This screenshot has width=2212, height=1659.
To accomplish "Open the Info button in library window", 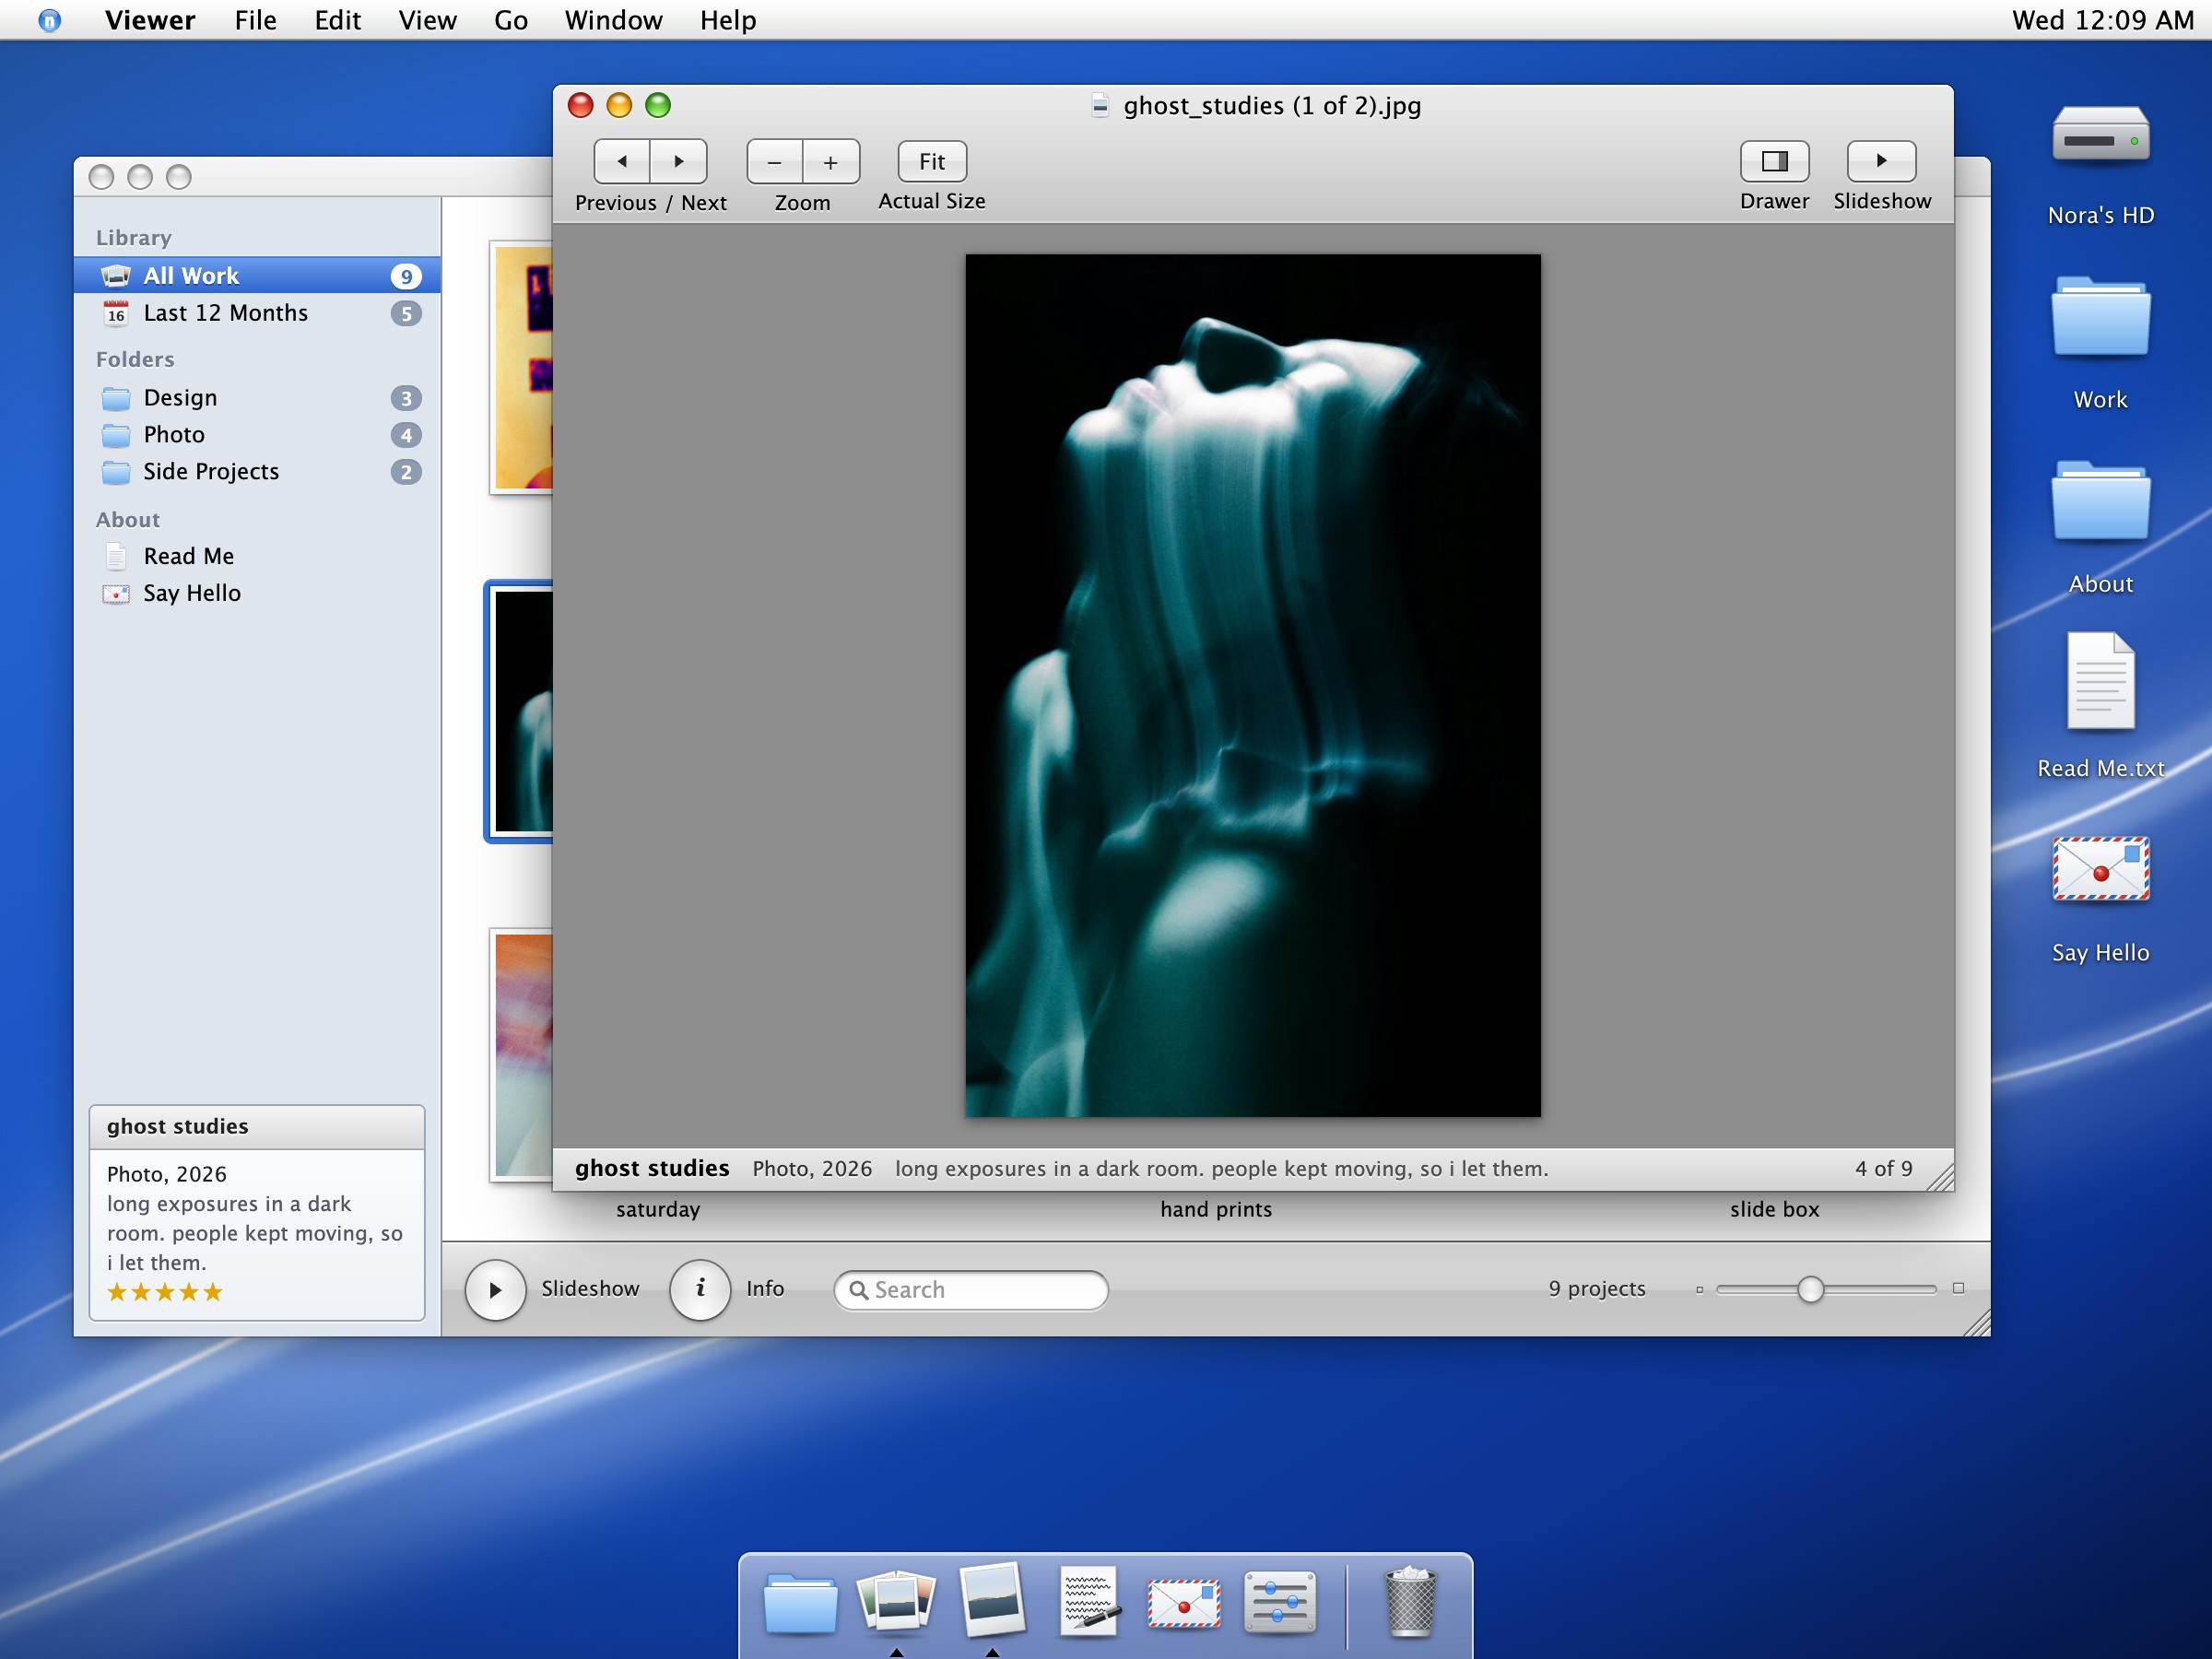I will click(700, 1289).
